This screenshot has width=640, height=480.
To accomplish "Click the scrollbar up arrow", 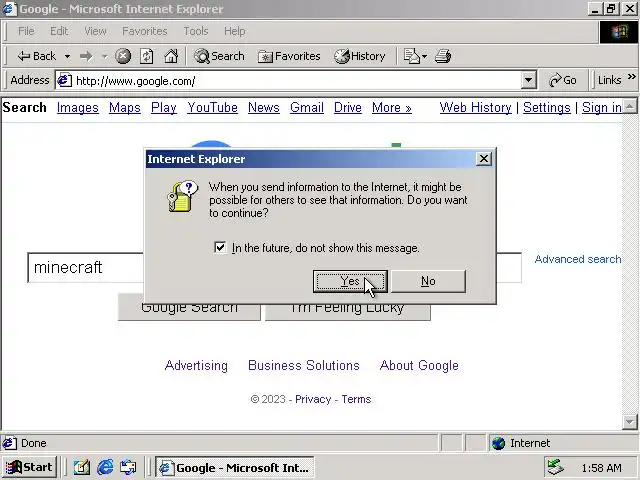I will coord(630,107).
